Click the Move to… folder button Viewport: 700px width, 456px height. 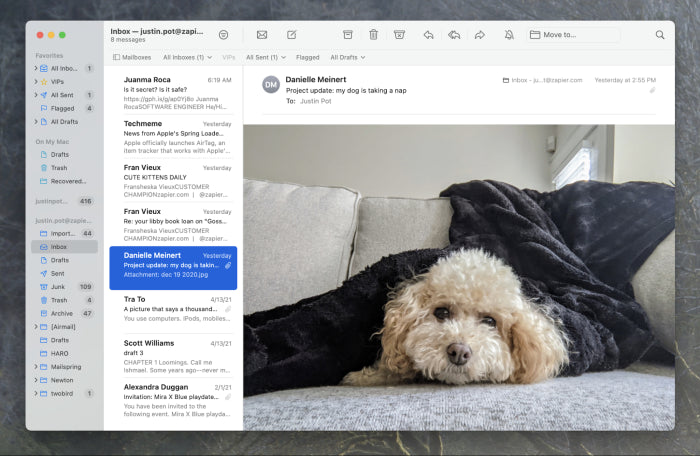574,35
